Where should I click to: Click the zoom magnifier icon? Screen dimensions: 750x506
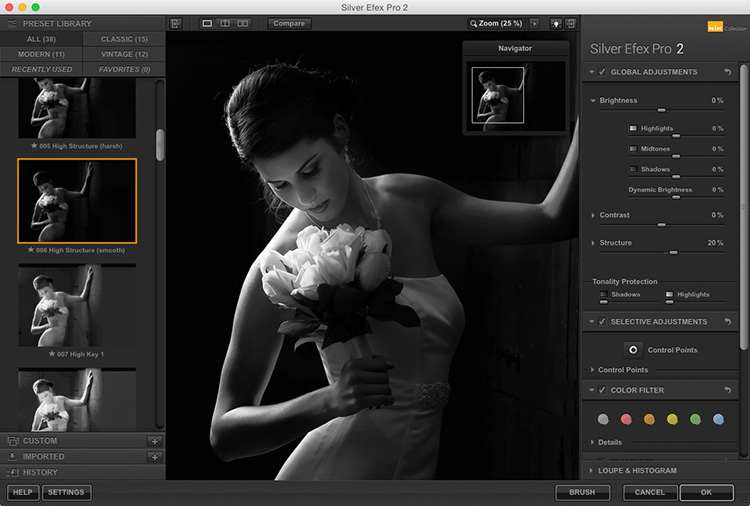pyautogui.click(x=474, y=23)
